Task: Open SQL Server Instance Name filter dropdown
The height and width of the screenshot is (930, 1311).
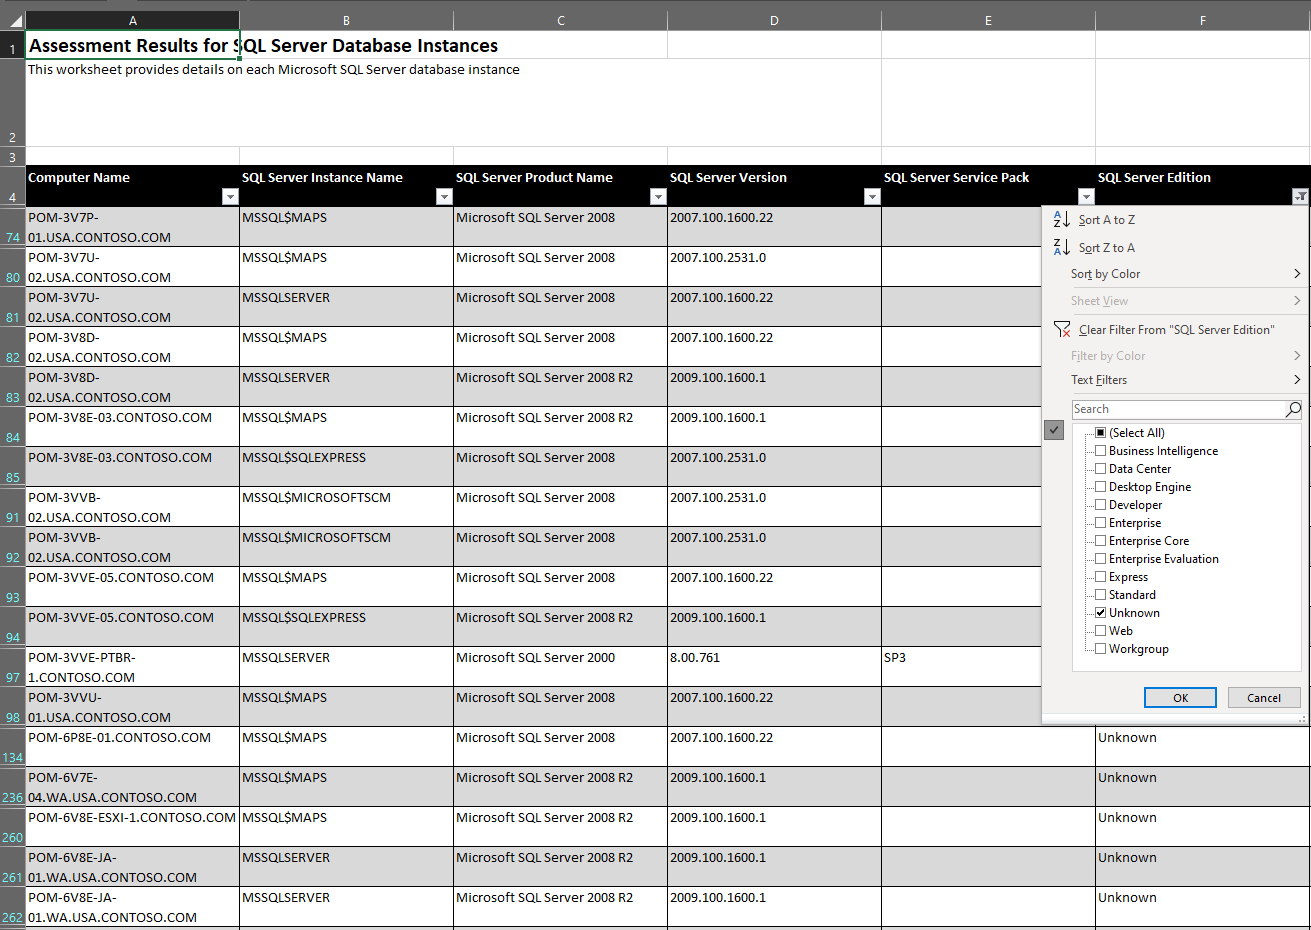Action: tap(444, 197)
